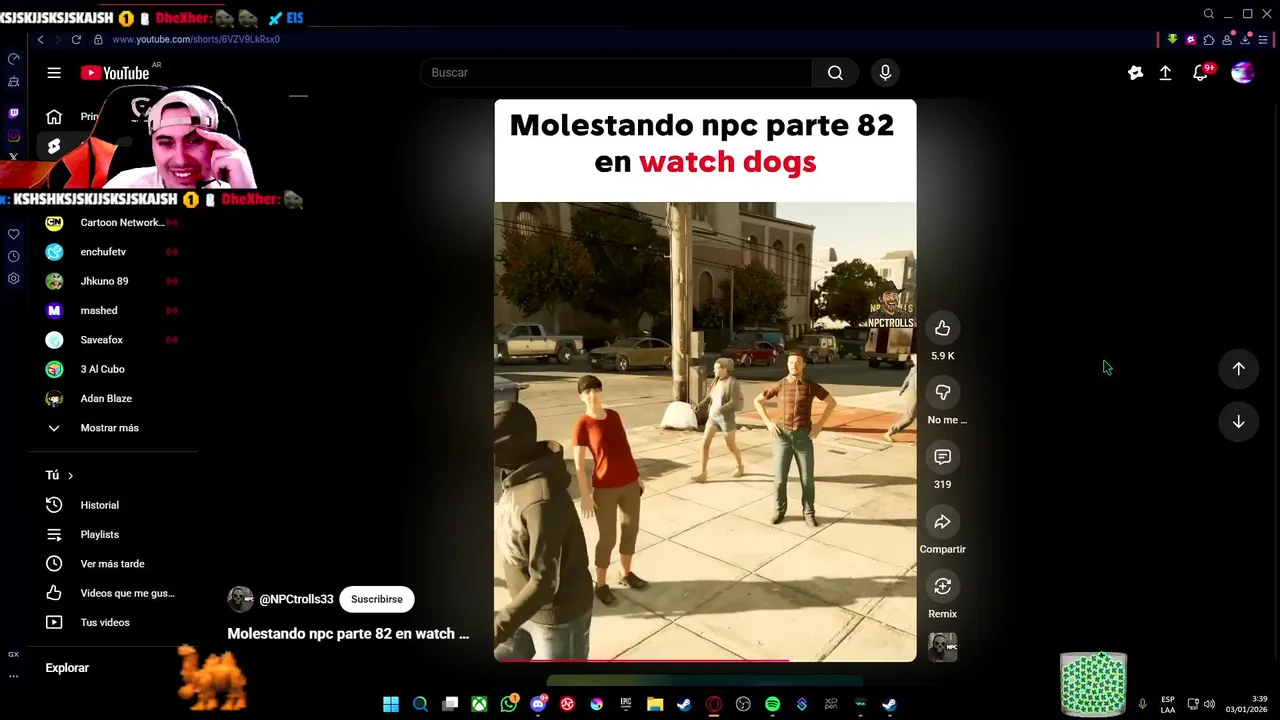This screenshot has height=720, width=1280.
Task: Open File Explorer from the taskbar
Action: point(655,704)
